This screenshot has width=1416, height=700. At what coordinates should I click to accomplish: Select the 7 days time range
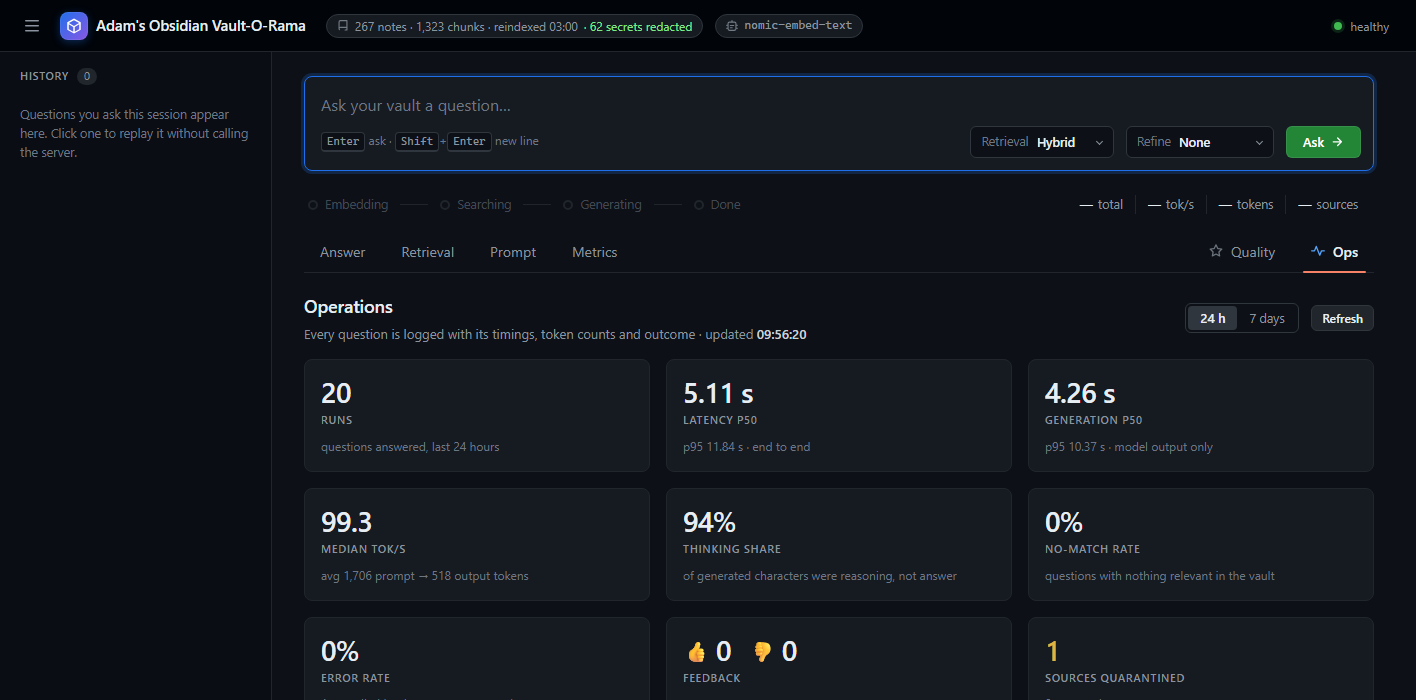[1267, 318]
